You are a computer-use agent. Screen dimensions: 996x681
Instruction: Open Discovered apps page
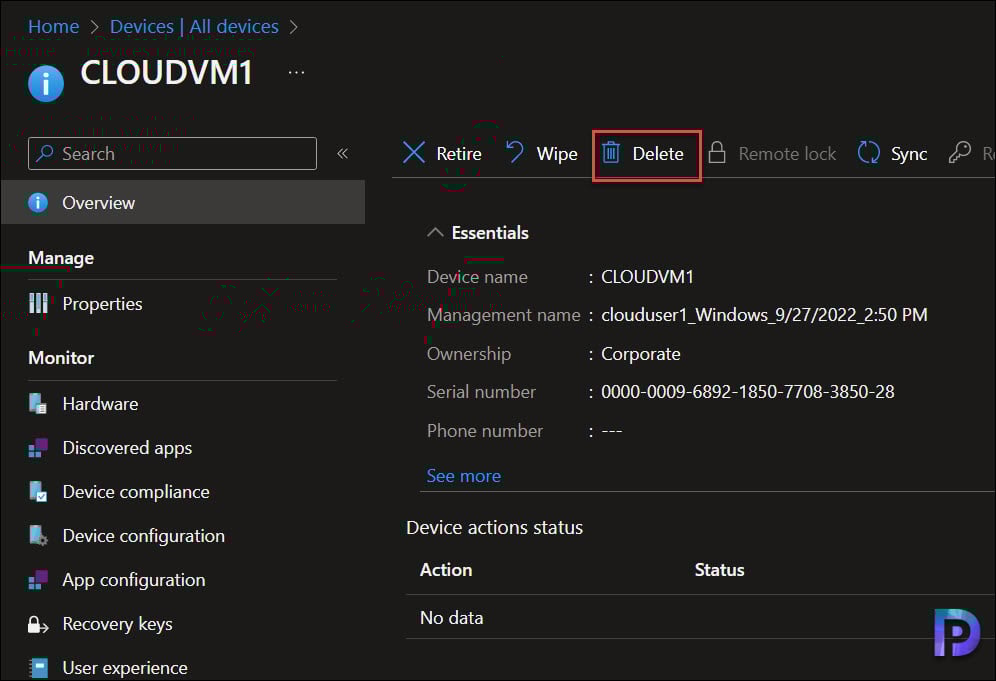click(x=127, y=448)
